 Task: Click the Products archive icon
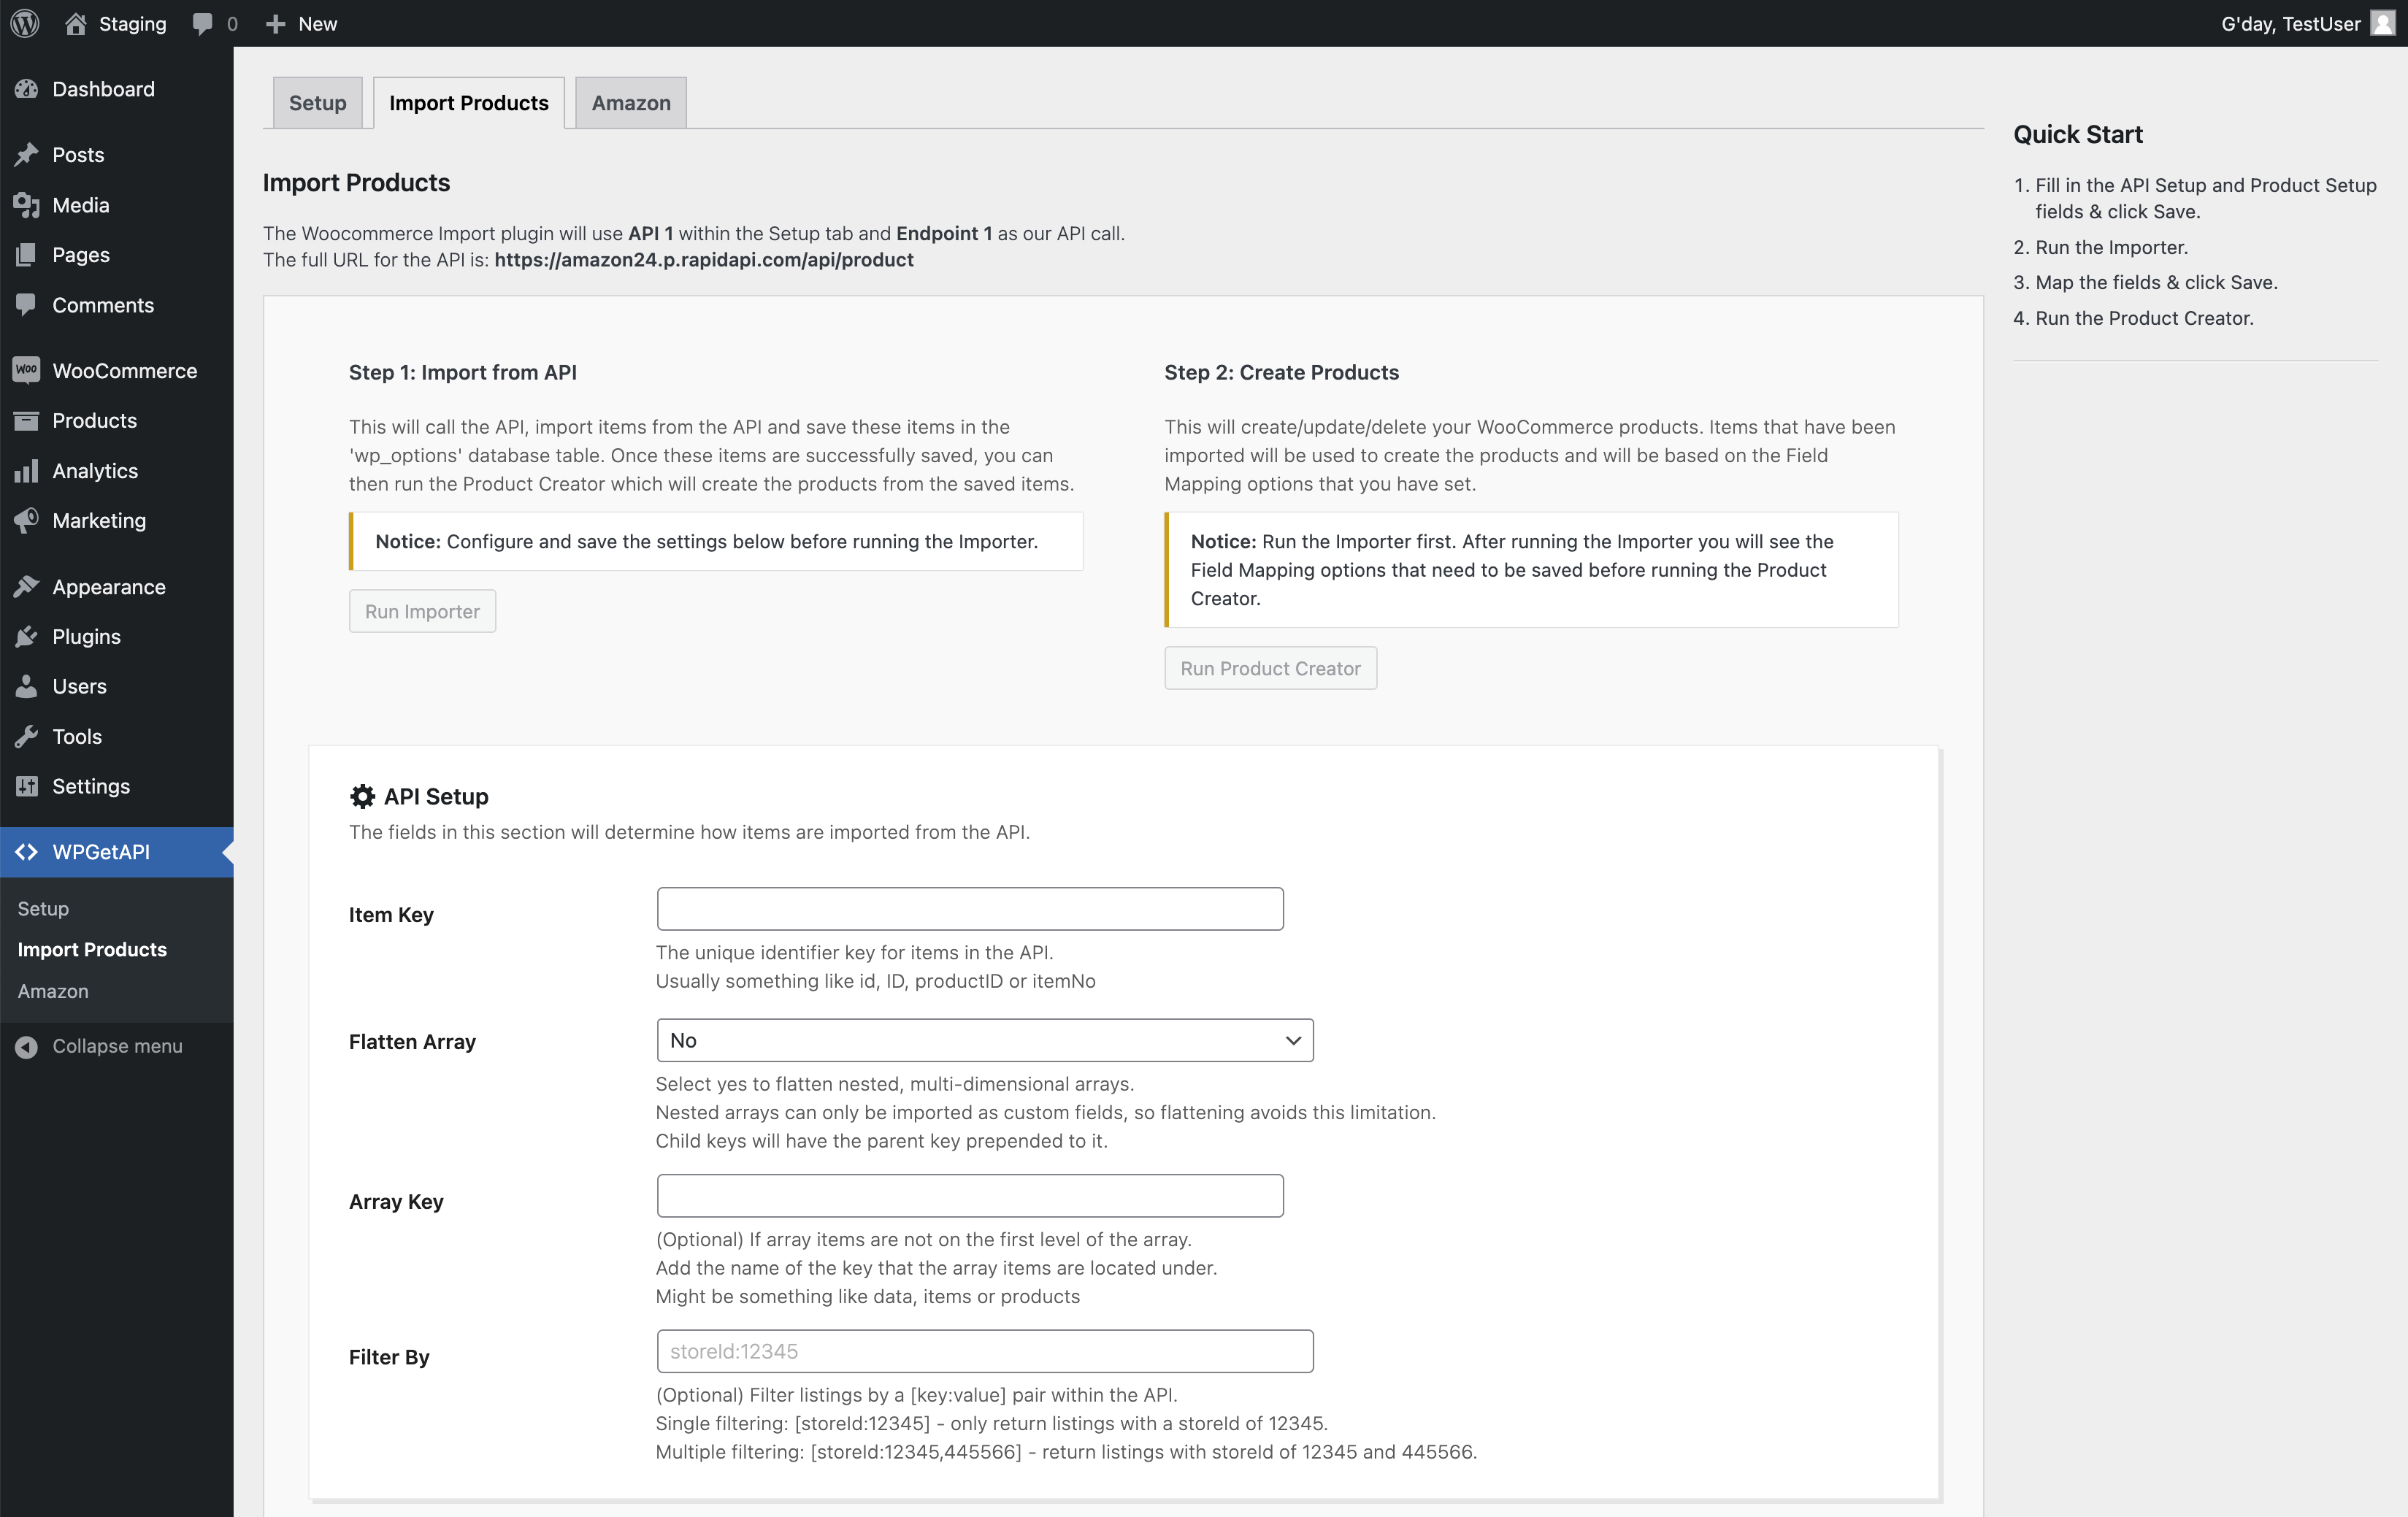point(26,420)
